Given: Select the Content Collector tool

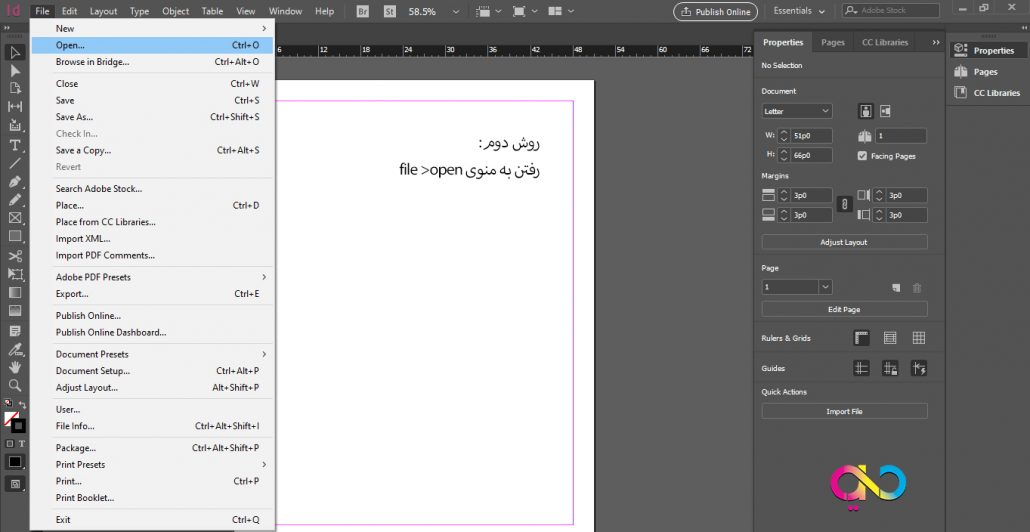Looking at the screenshot, I should 14,125.
